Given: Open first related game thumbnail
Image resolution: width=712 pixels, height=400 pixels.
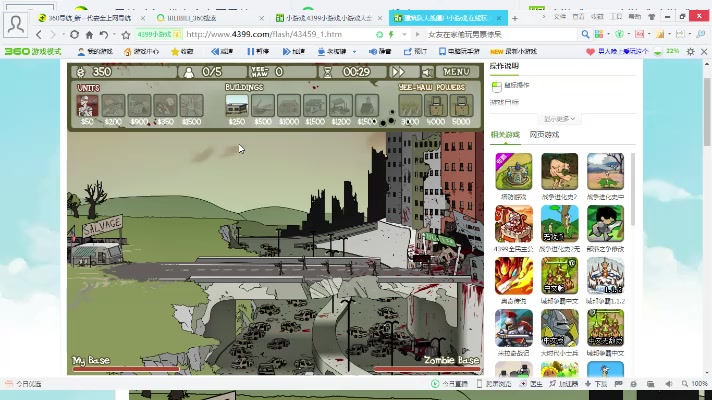Looking at the screenshot, I should click(511, 172).
